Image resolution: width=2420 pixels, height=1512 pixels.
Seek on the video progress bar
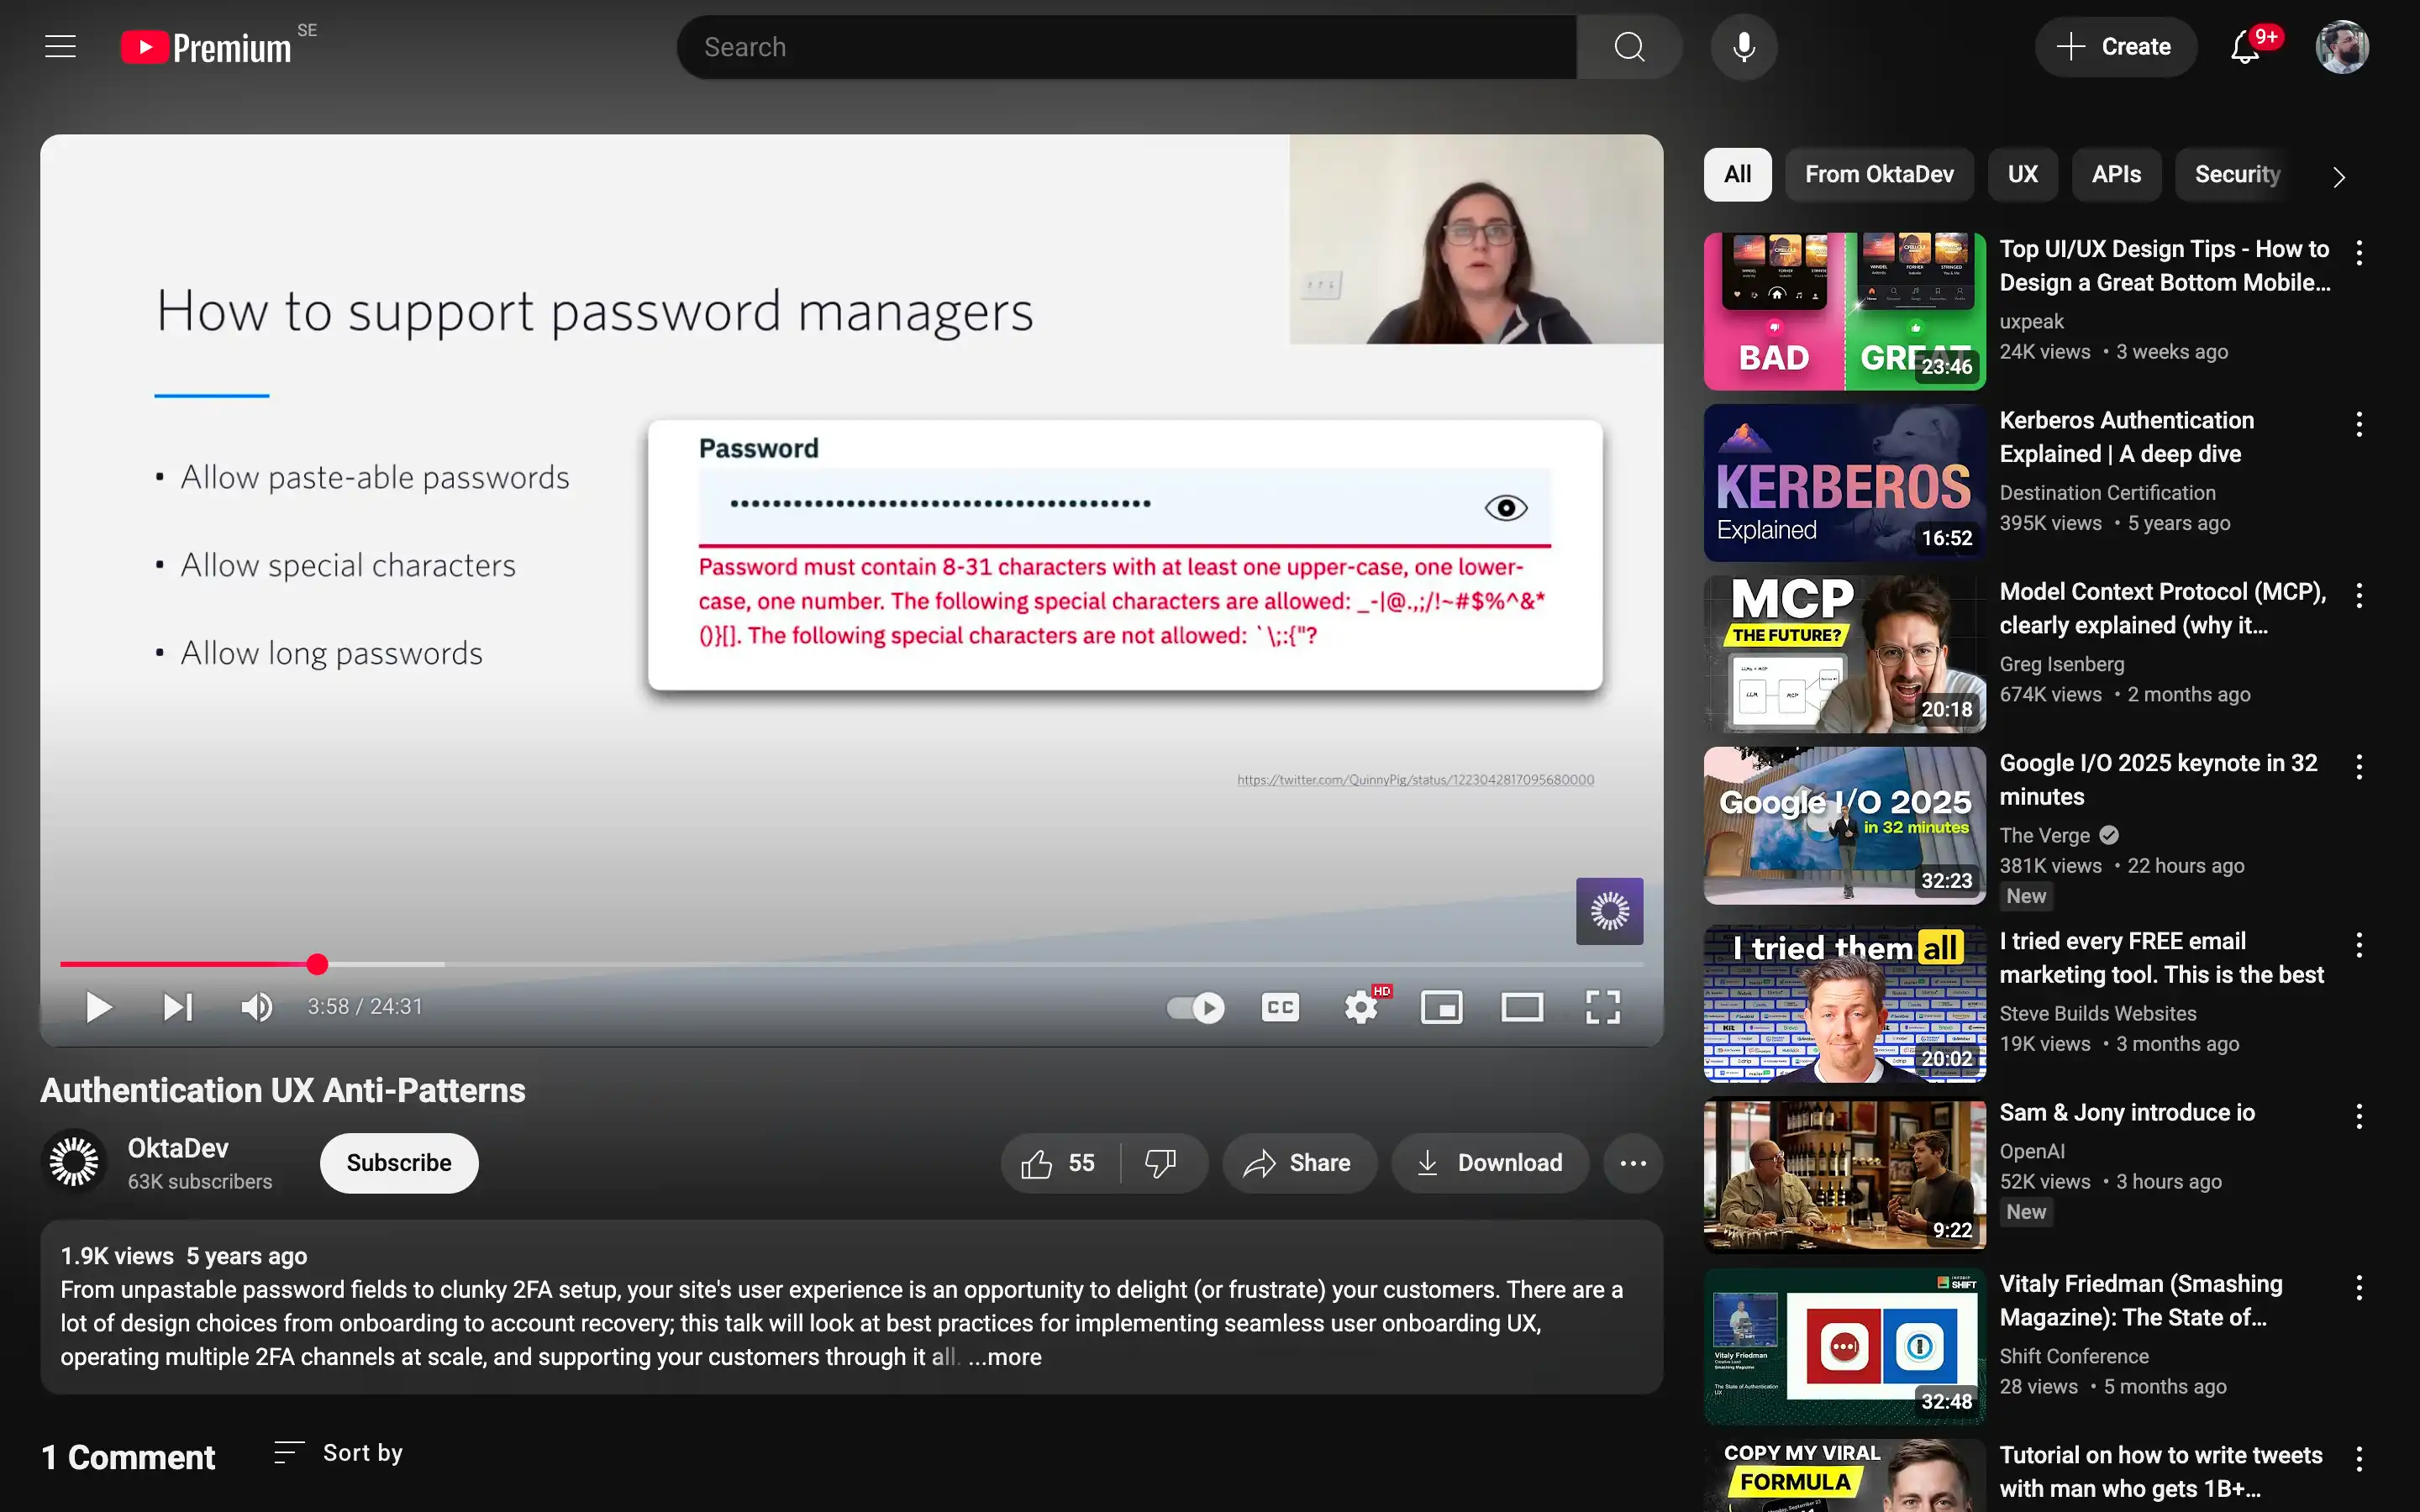click(851, 964)
